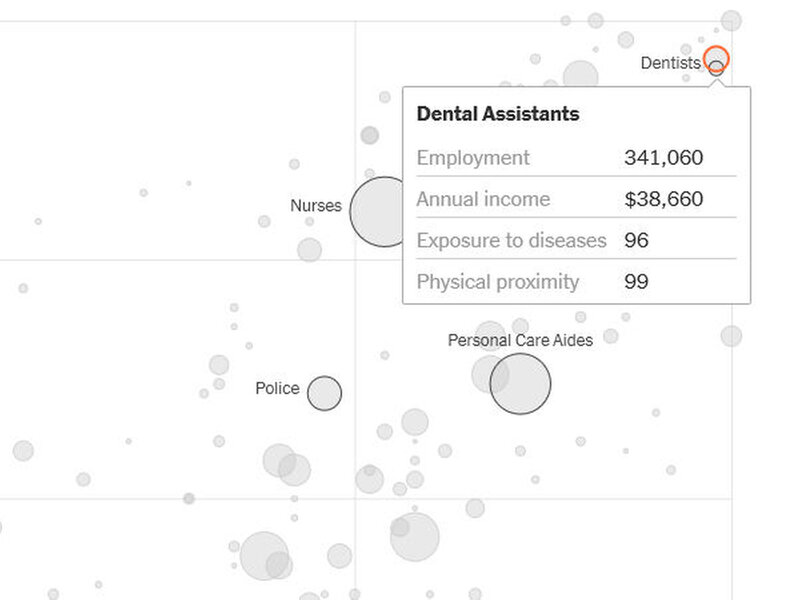This screenshot has height=600, width=800.
Task: Click the Dentists label
Action: point(670,63)
